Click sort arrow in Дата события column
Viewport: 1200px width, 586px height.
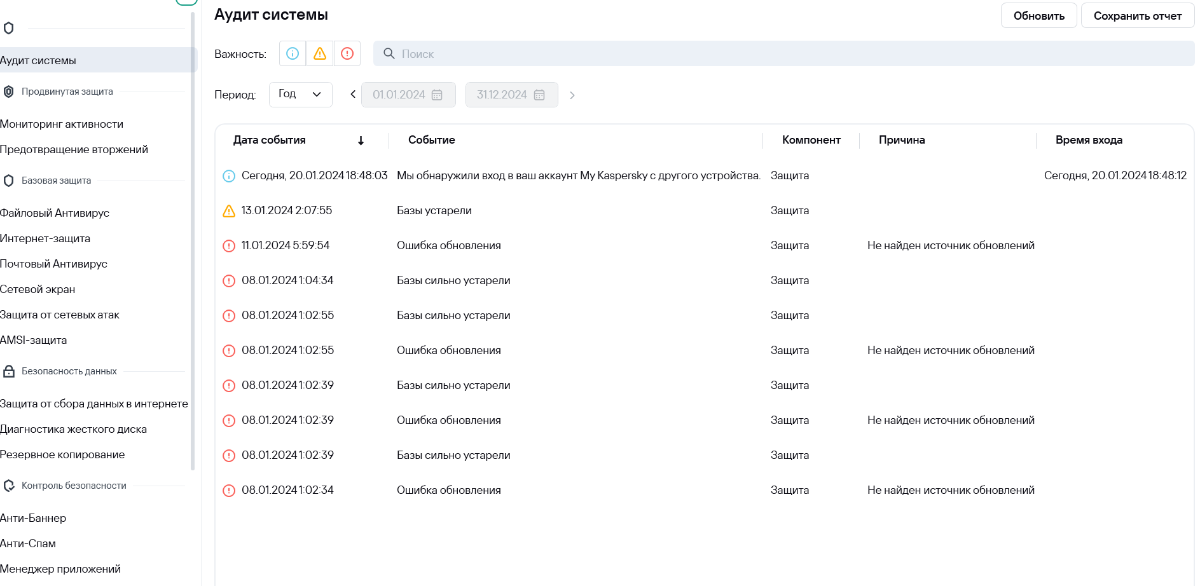(361, 140)
